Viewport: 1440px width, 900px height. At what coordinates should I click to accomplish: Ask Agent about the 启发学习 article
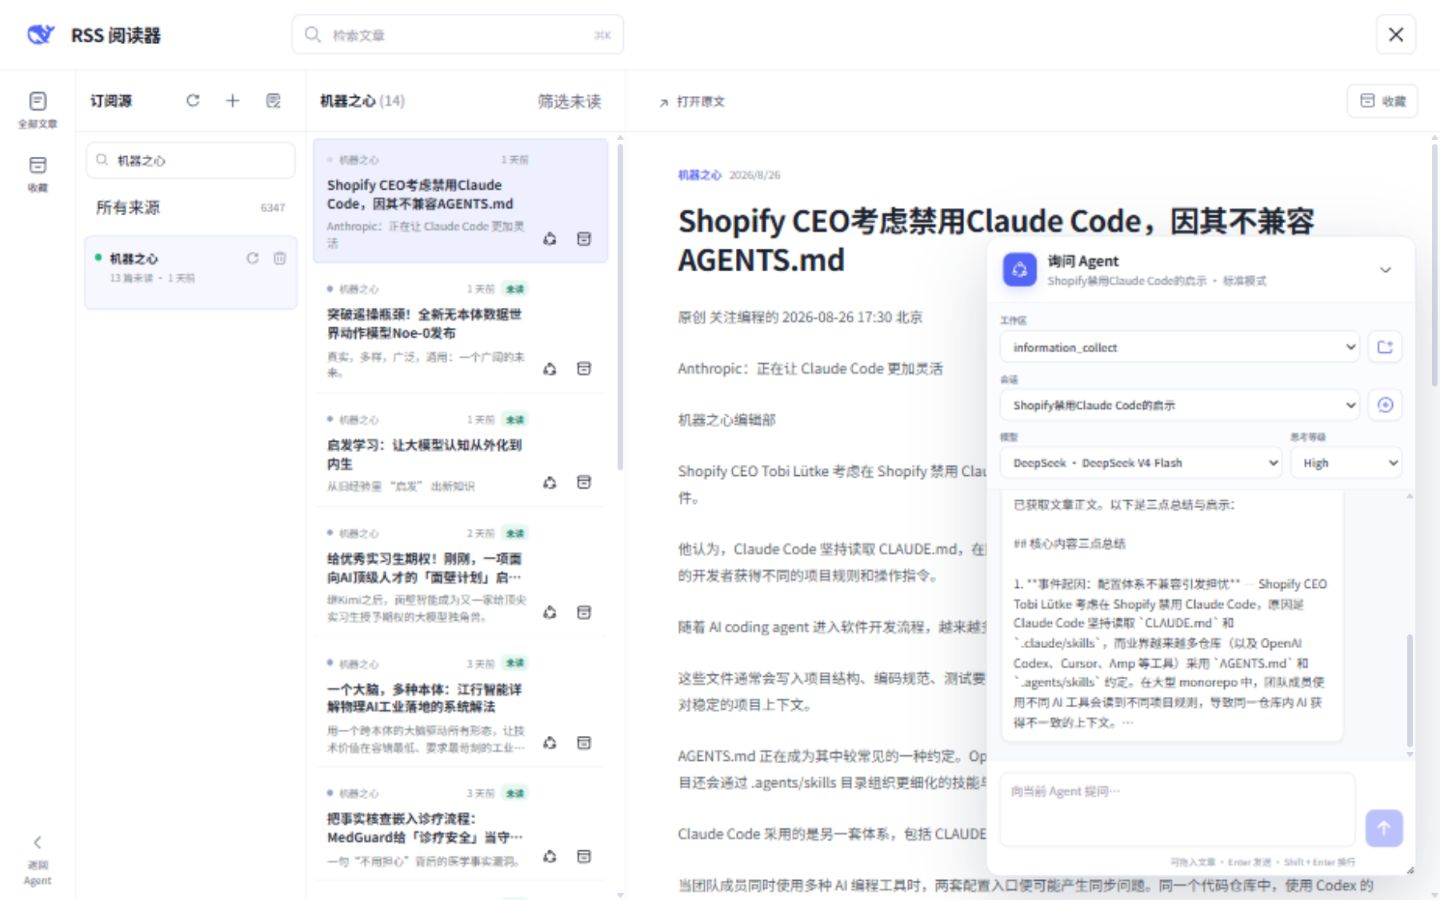pyautogui.click(x=550, y=483)
